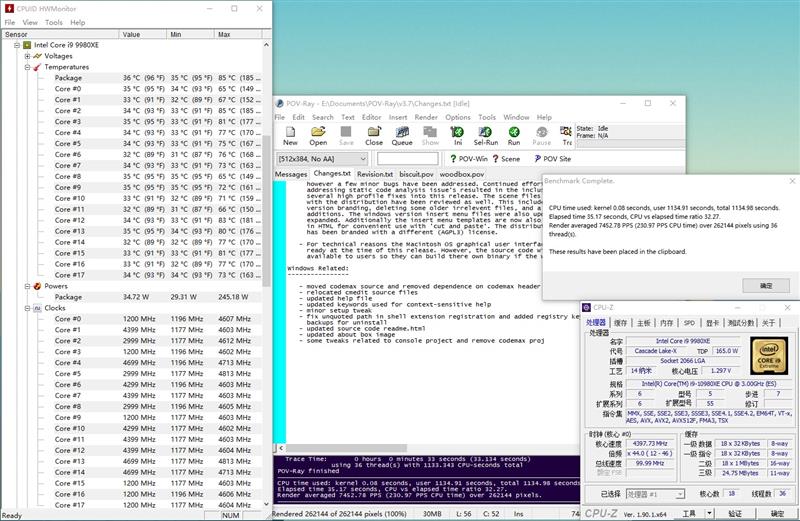The width and height of the screenshot is (800, 521).
Task: Click the 确定 button in CPU-Z footer
Action: [777, 513]
